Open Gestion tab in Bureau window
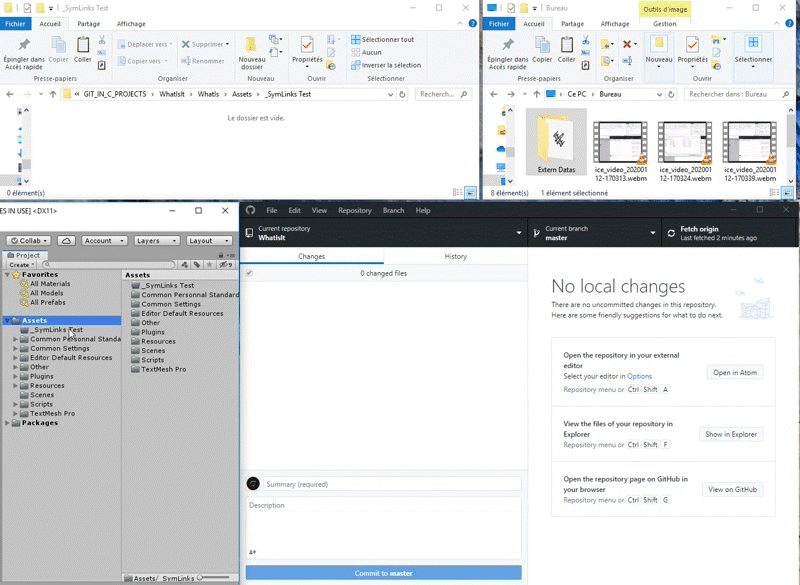 coord(665,23)
